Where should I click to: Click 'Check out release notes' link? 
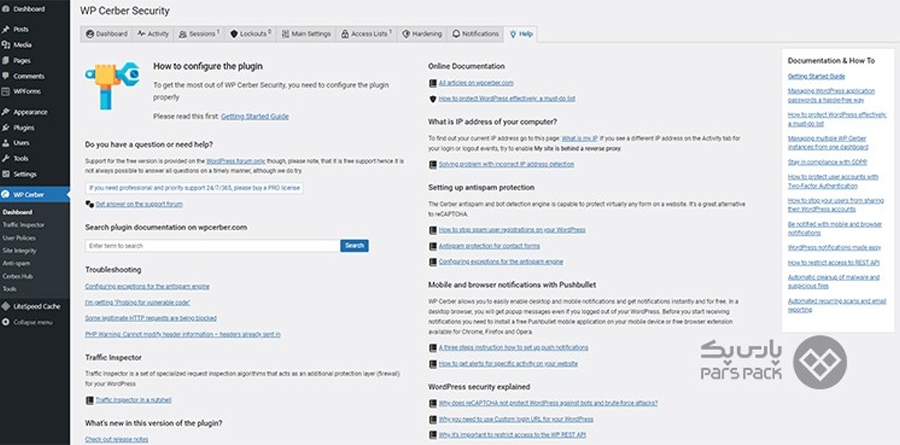click(117, 439)
